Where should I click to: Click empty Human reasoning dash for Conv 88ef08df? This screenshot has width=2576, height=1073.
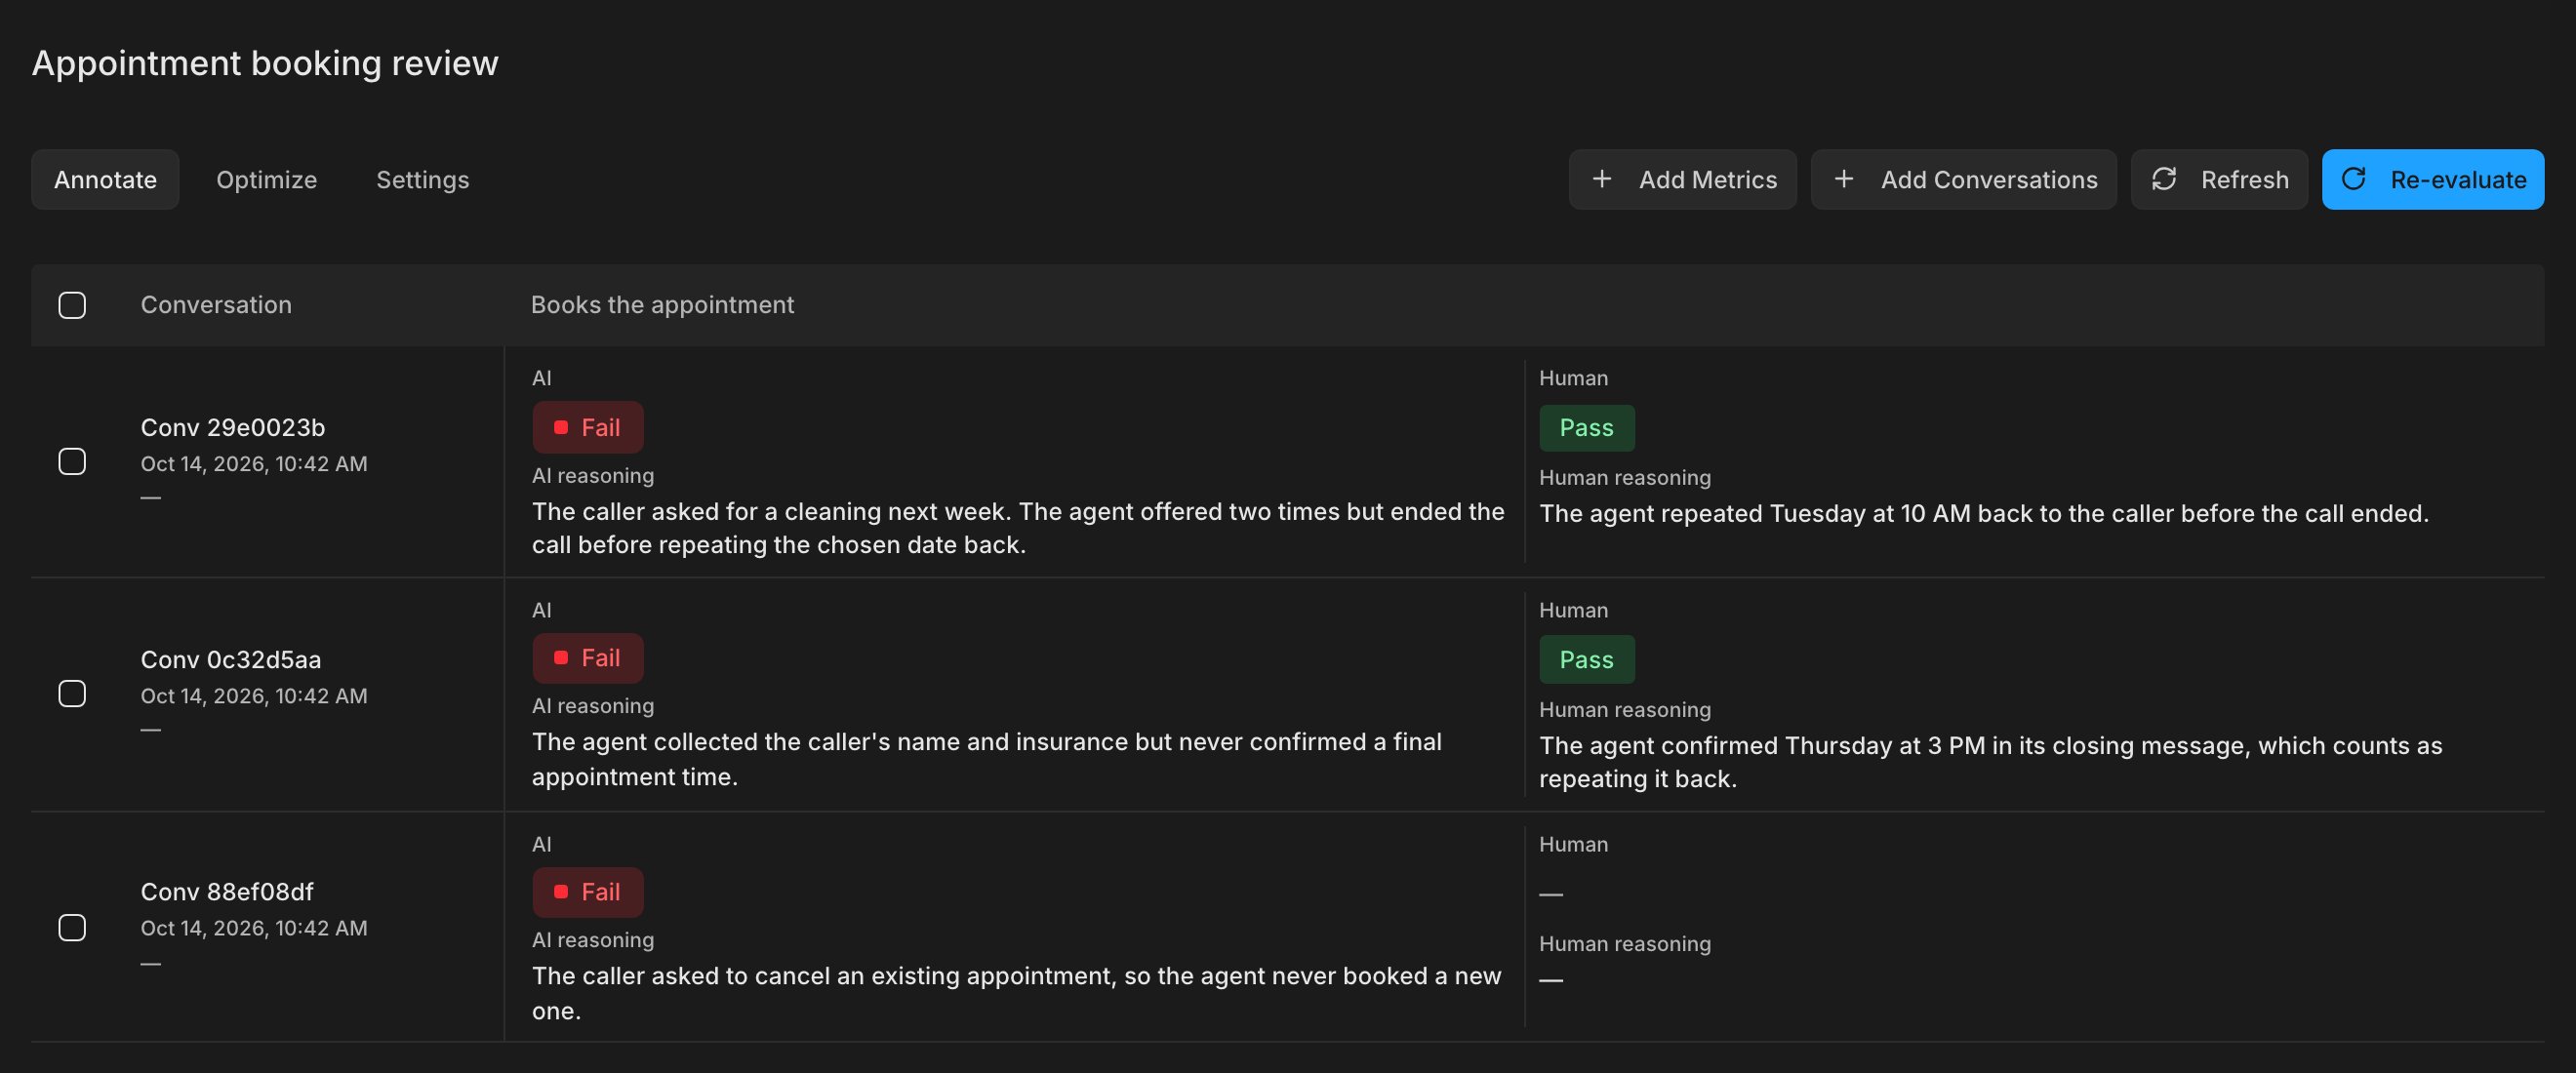coord(1550,979)
